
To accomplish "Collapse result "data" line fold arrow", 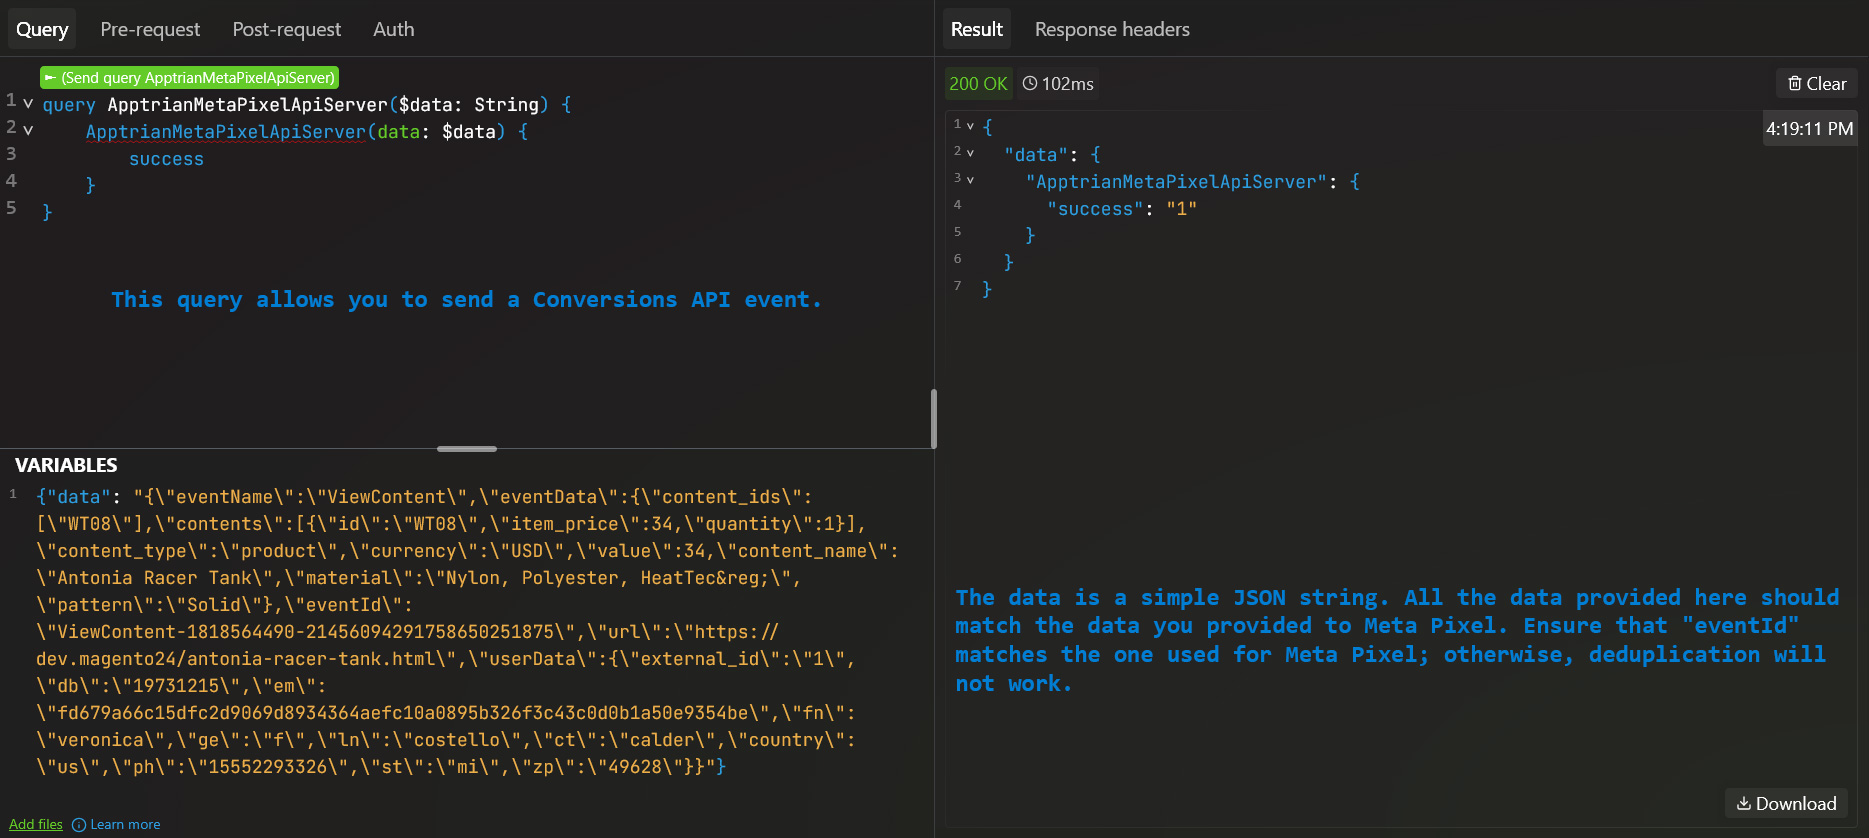I will [x=970, y=153].
